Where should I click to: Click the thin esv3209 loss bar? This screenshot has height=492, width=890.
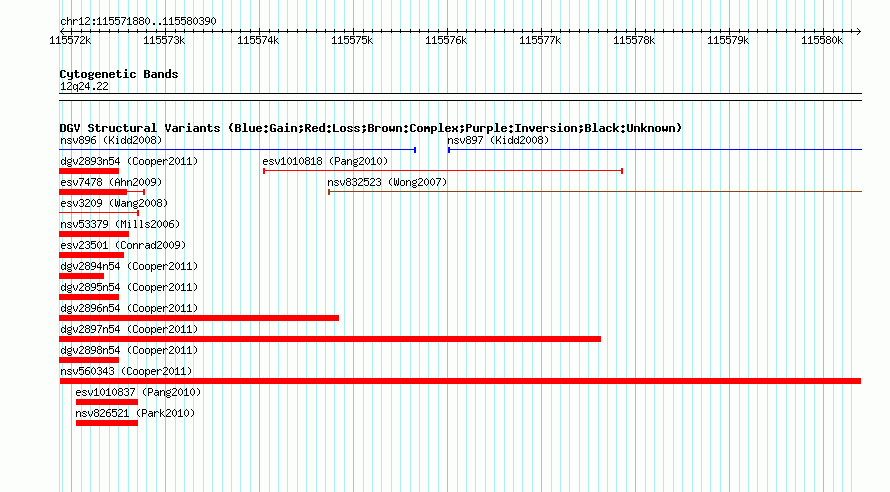click(x=99, y=213)
